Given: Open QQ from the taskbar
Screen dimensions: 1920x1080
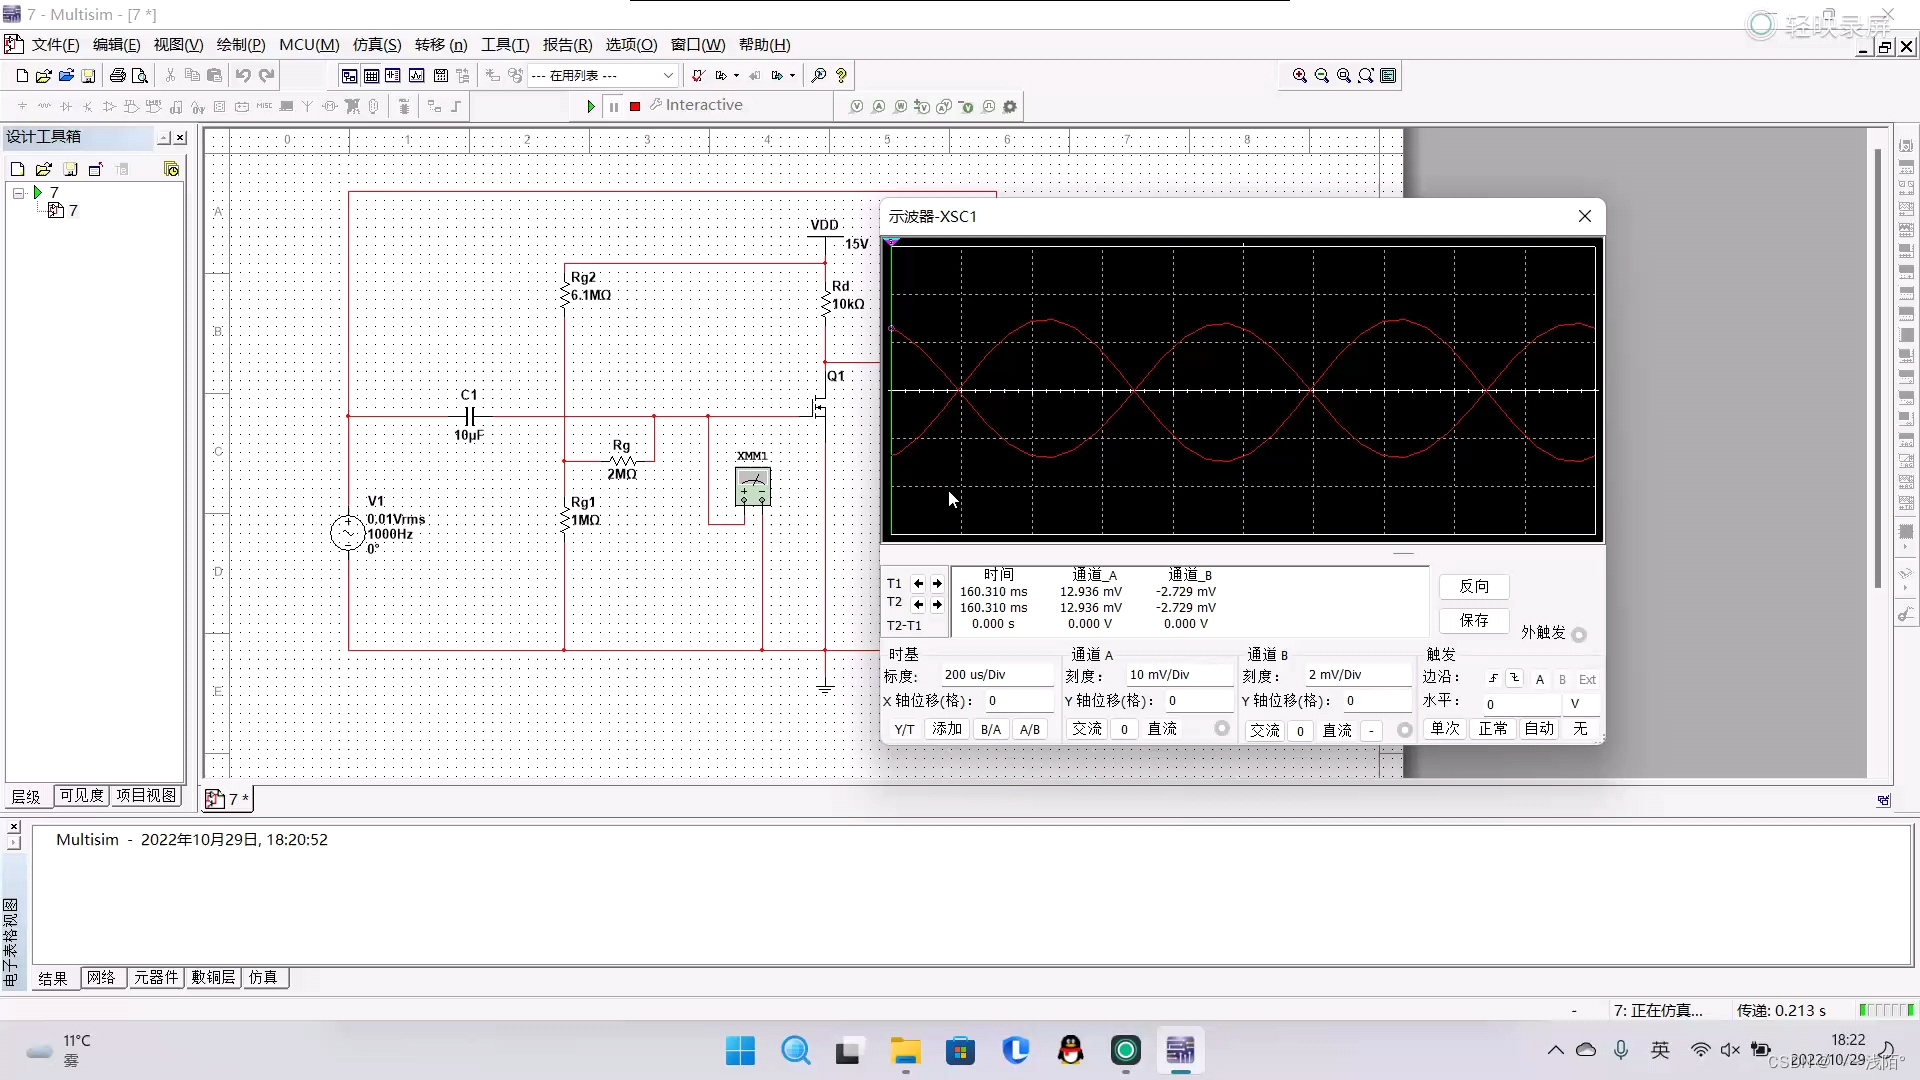Looking at the screenshot, I should point(1070,1050).
